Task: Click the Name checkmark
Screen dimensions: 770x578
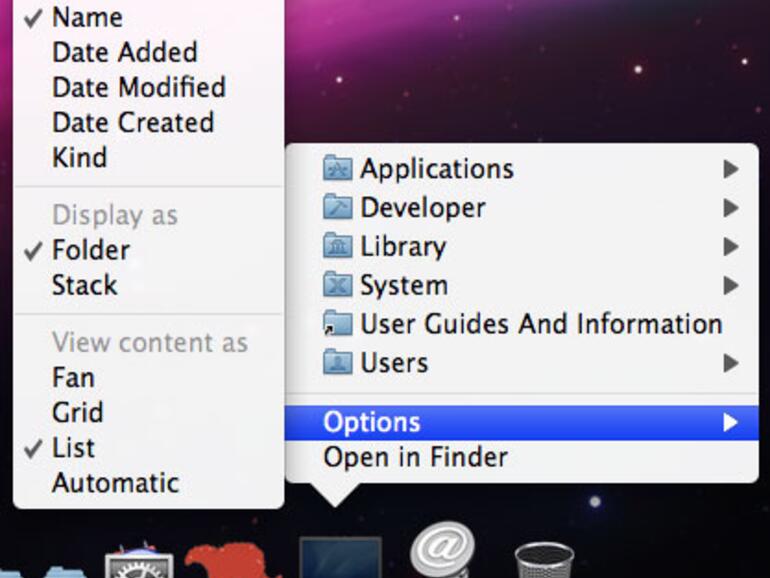Action: click(x=33, y=18)
